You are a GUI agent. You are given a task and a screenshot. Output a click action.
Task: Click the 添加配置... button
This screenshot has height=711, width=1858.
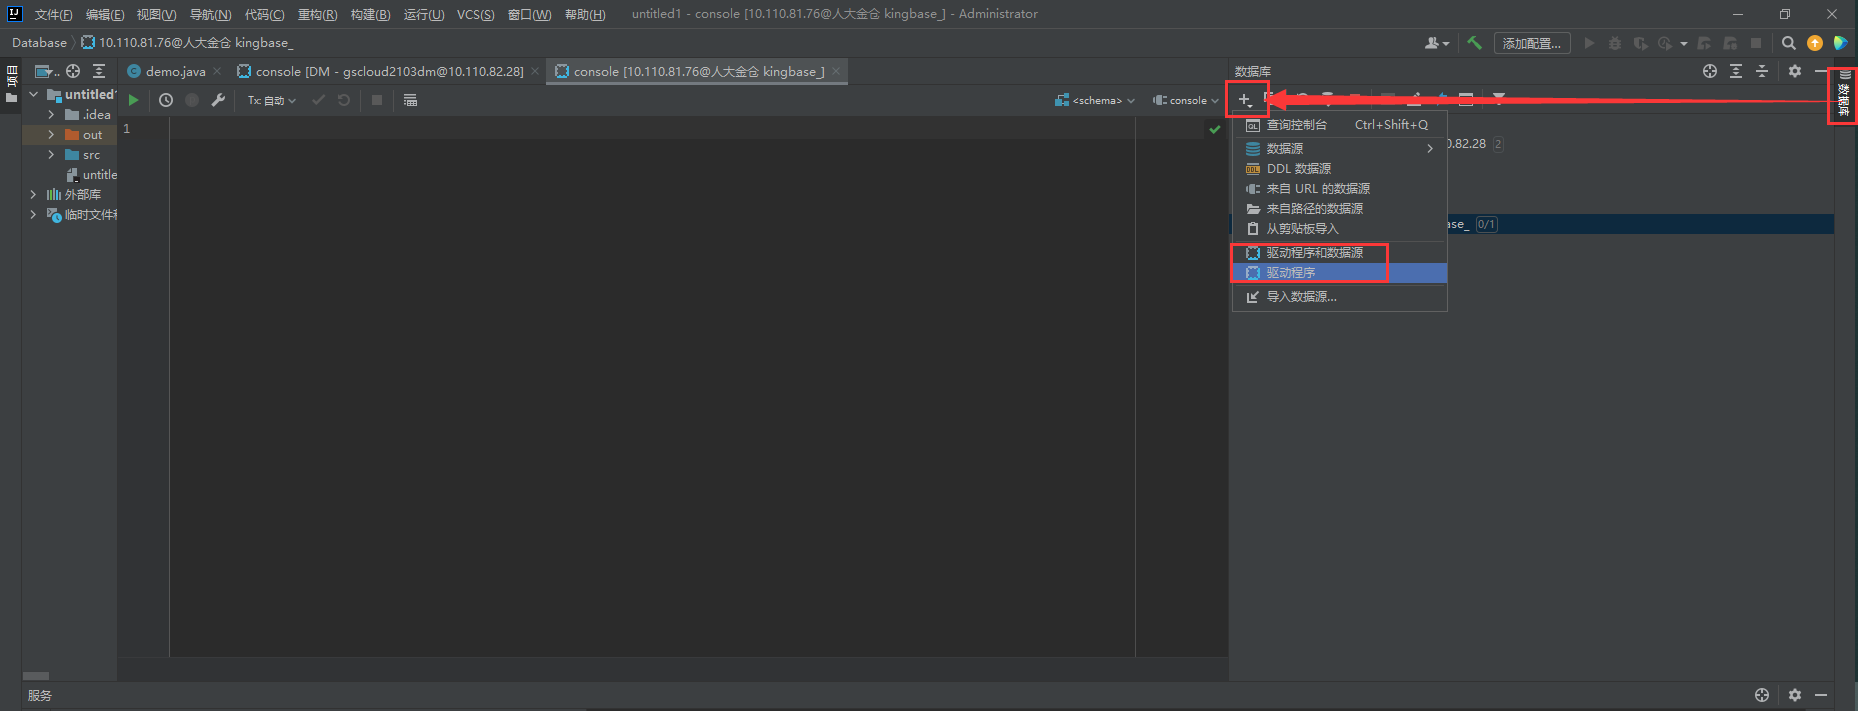[1532, 43]
